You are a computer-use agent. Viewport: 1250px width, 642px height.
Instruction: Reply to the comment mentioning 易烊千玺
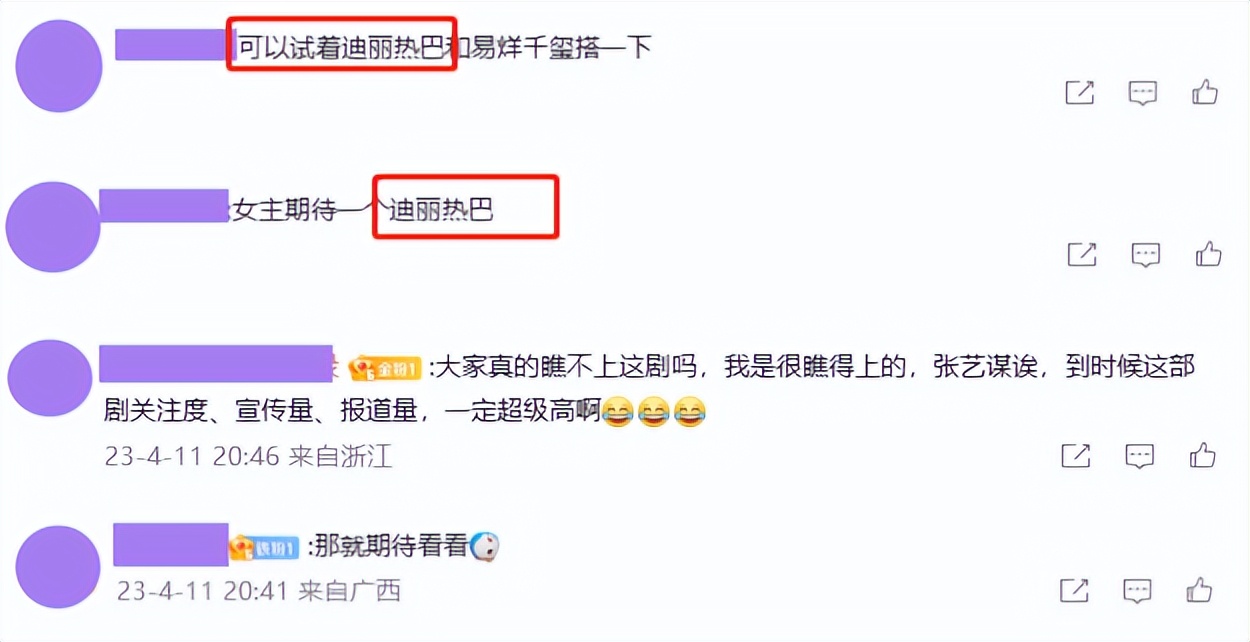click(x=1143, y=93)
